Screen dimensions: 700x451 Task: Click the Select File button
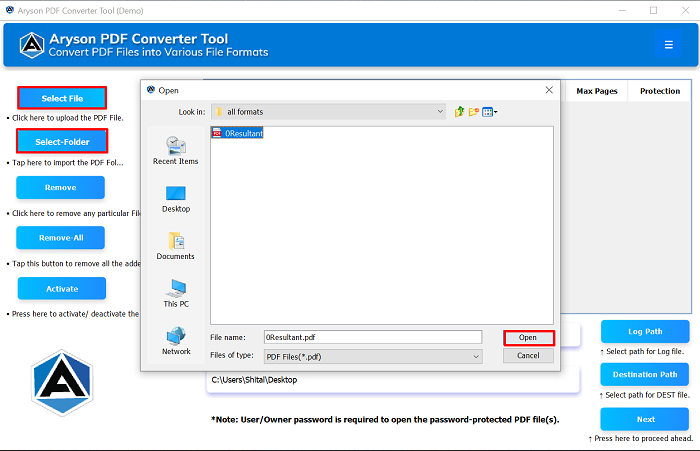pyautogui.click(x=62, y=98)
